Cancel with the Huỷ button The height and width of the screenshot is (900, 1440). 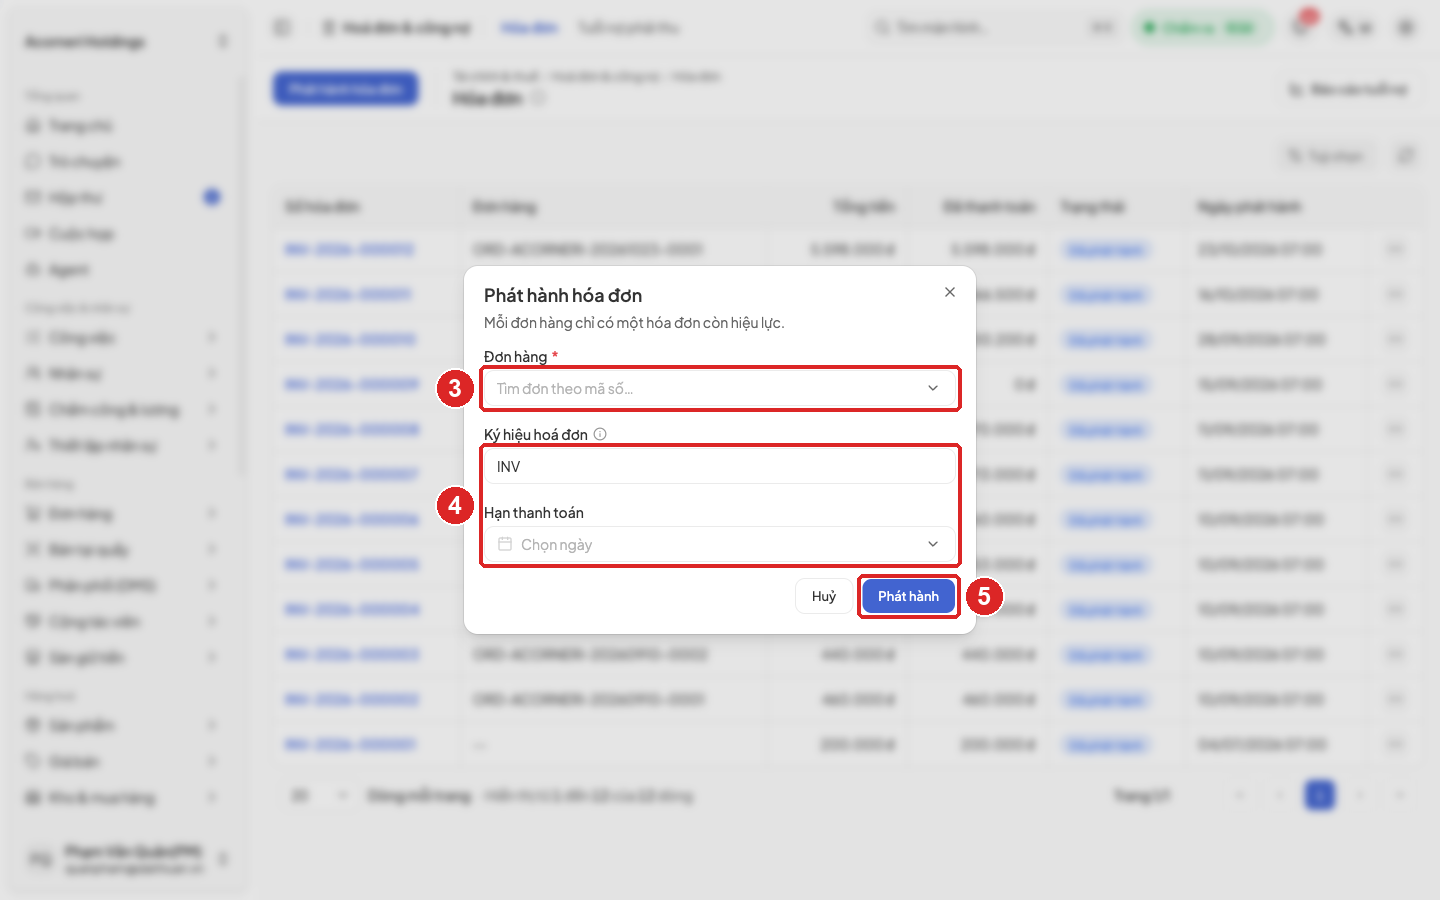[x=824, y=596]
